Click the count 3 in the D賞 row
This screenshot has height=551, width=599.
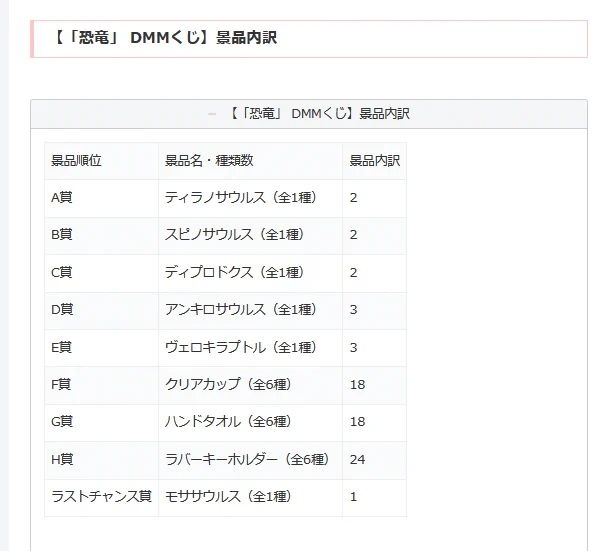pos(353,310)
